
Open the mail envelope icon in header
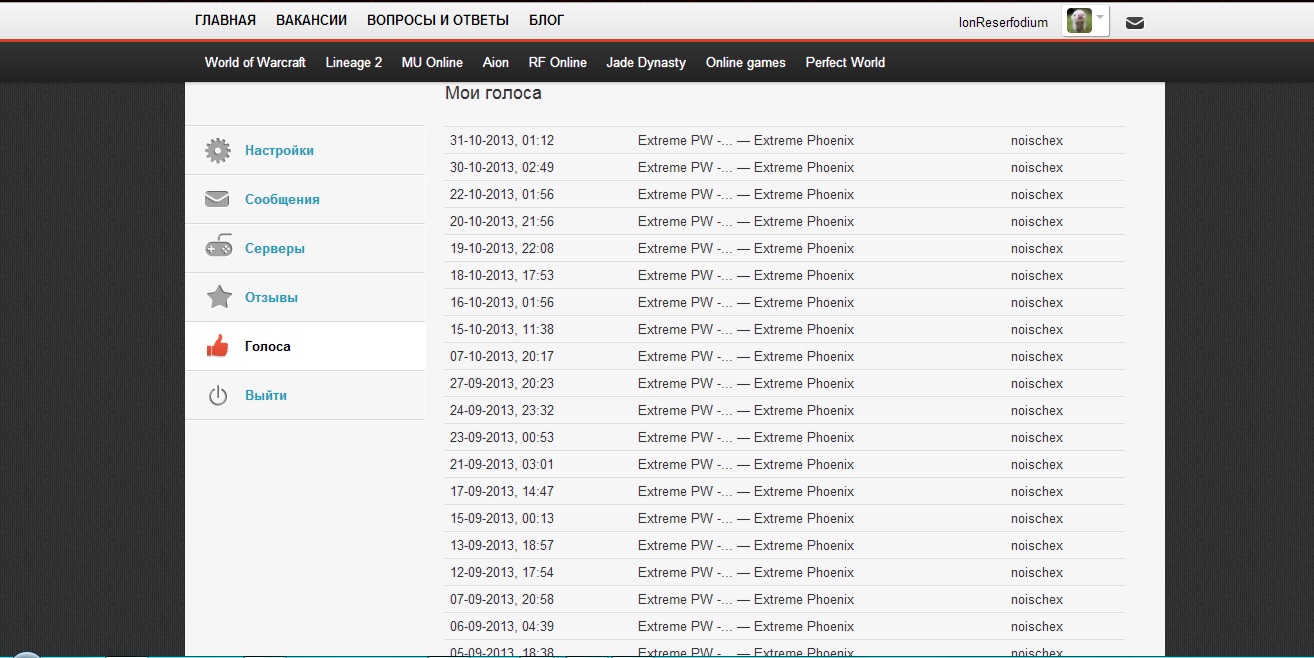coord(1135,23)
